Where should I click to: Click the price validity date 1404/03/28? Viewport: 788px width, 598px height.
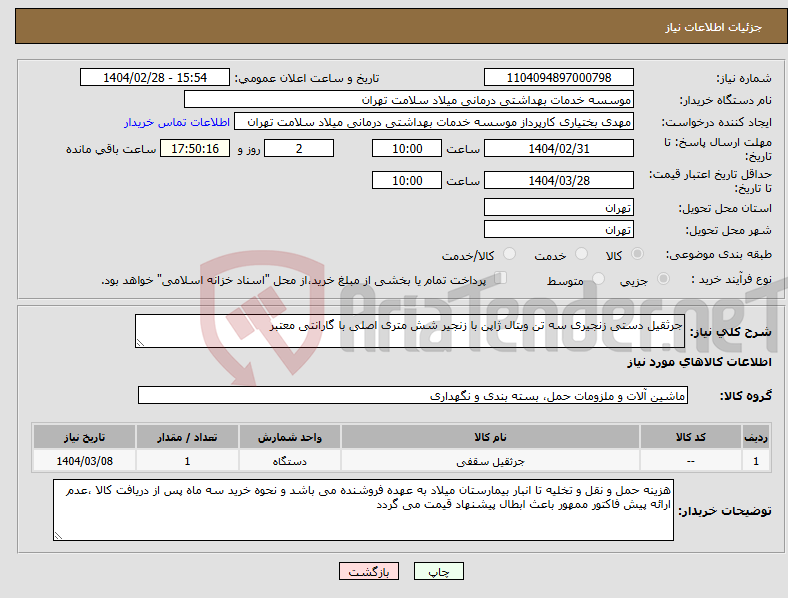click(x=558, y=180)
